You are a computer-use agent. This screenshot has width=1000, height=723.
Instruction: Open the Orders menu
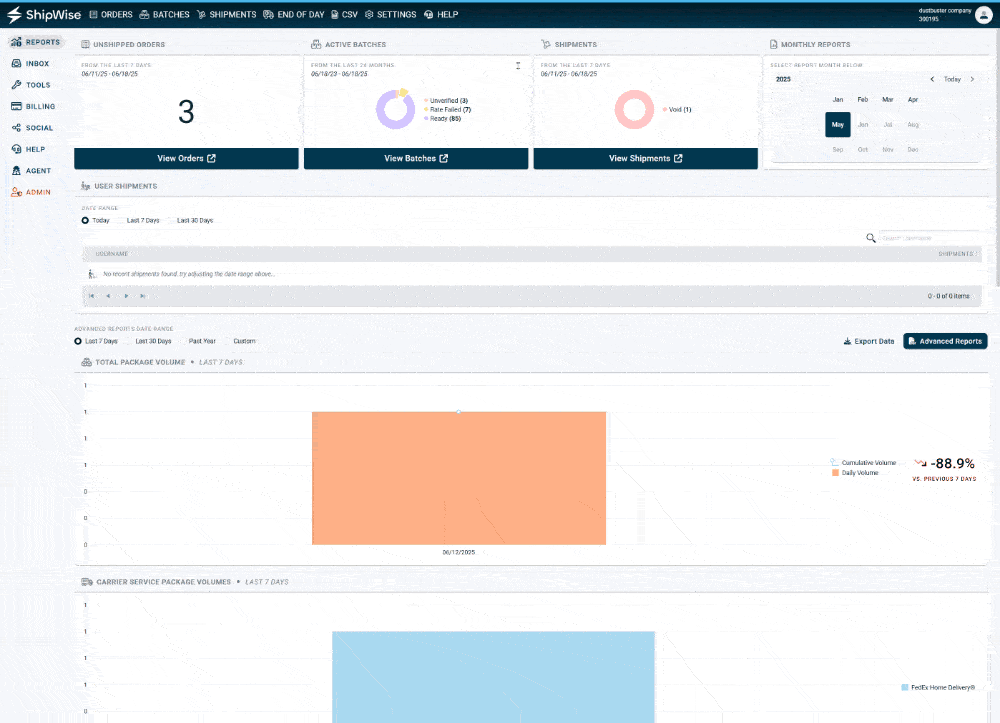[x=111, y=14]
